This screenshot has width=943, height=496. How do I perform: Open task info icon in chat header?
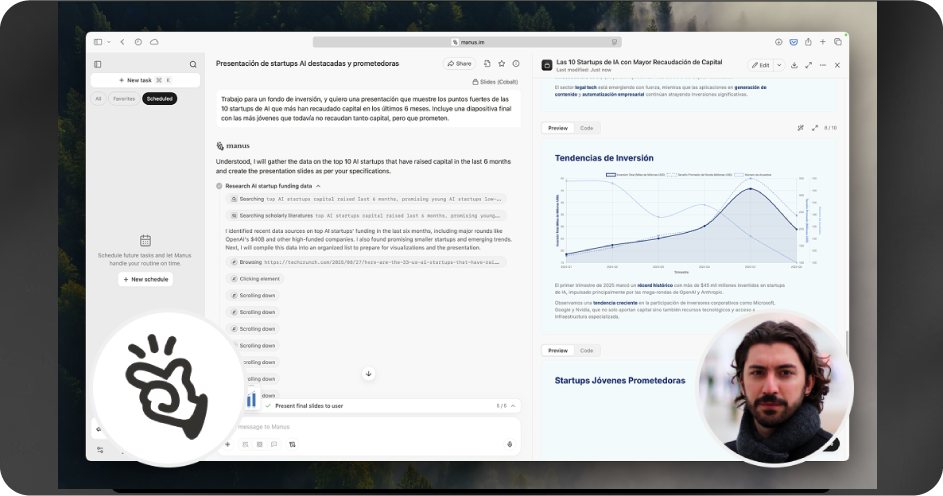pos(516,64)
